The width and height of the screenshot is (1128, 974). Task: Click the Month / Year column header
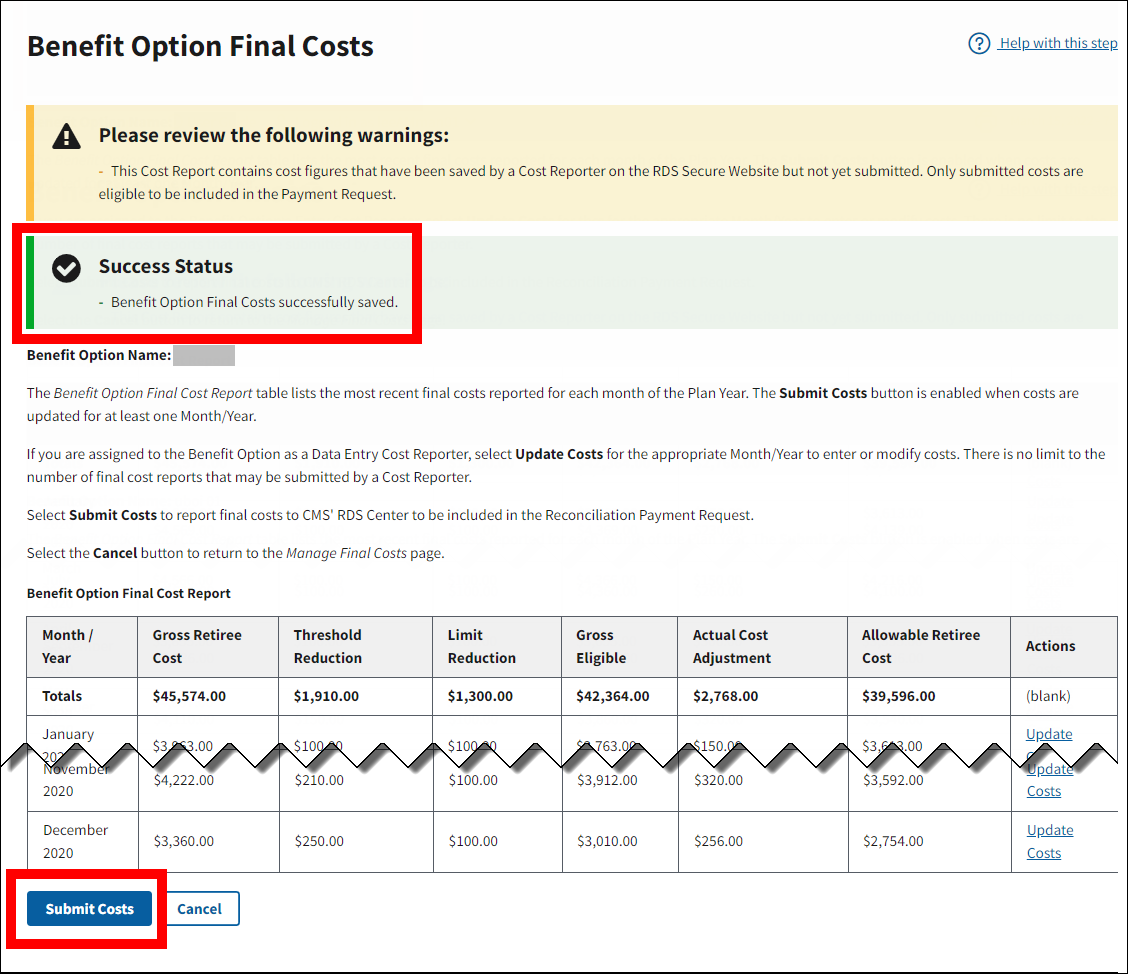pyautogui.click(x=68, y=646)
